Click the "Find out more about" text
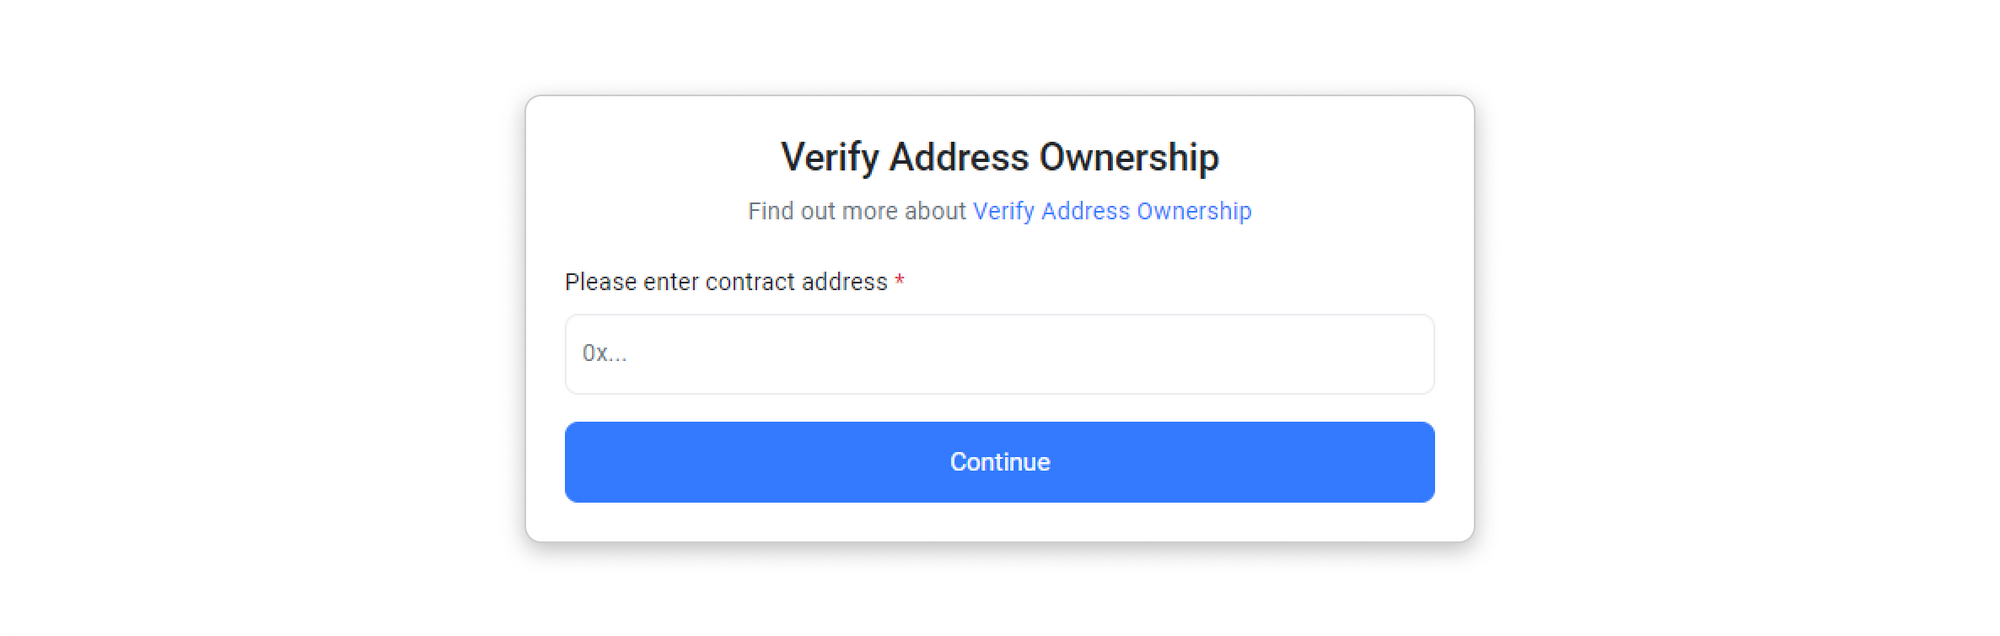 (x=856, y=211)
